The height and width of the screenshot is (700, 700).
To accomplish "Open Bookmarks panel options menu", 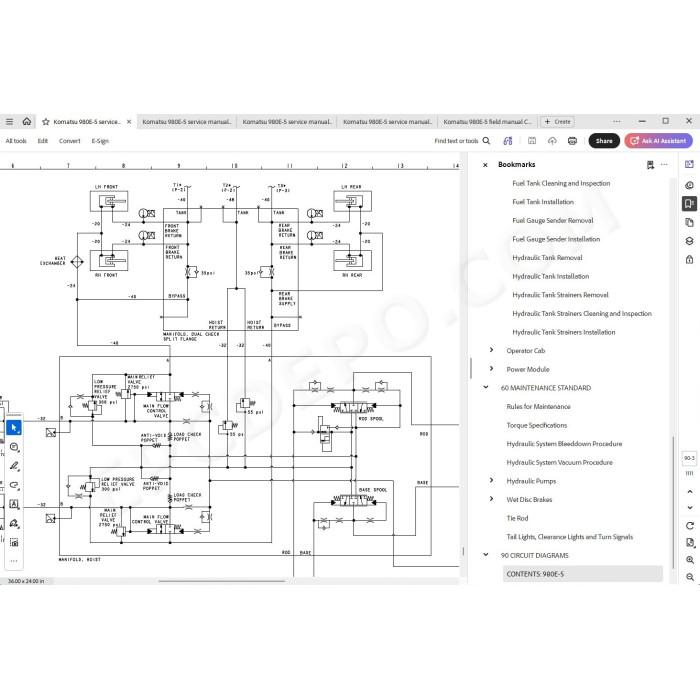I will (664, 165).
